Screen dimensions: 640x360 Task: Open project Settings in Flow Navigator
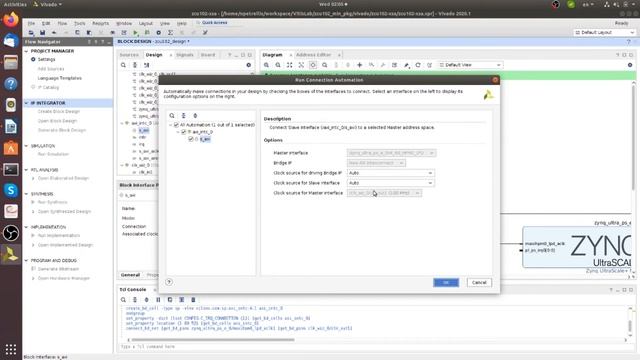point(47,60)
